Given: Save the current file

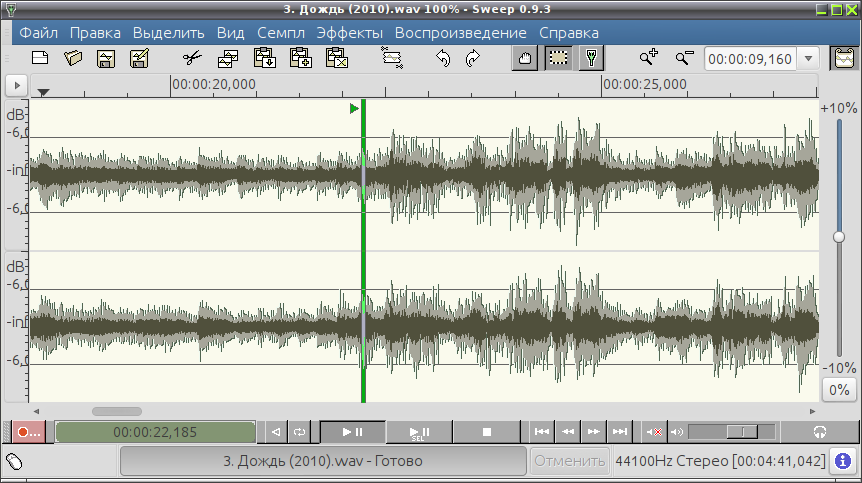Looking at the screenshot, I should pyautogui.click(x=106, y=58).
